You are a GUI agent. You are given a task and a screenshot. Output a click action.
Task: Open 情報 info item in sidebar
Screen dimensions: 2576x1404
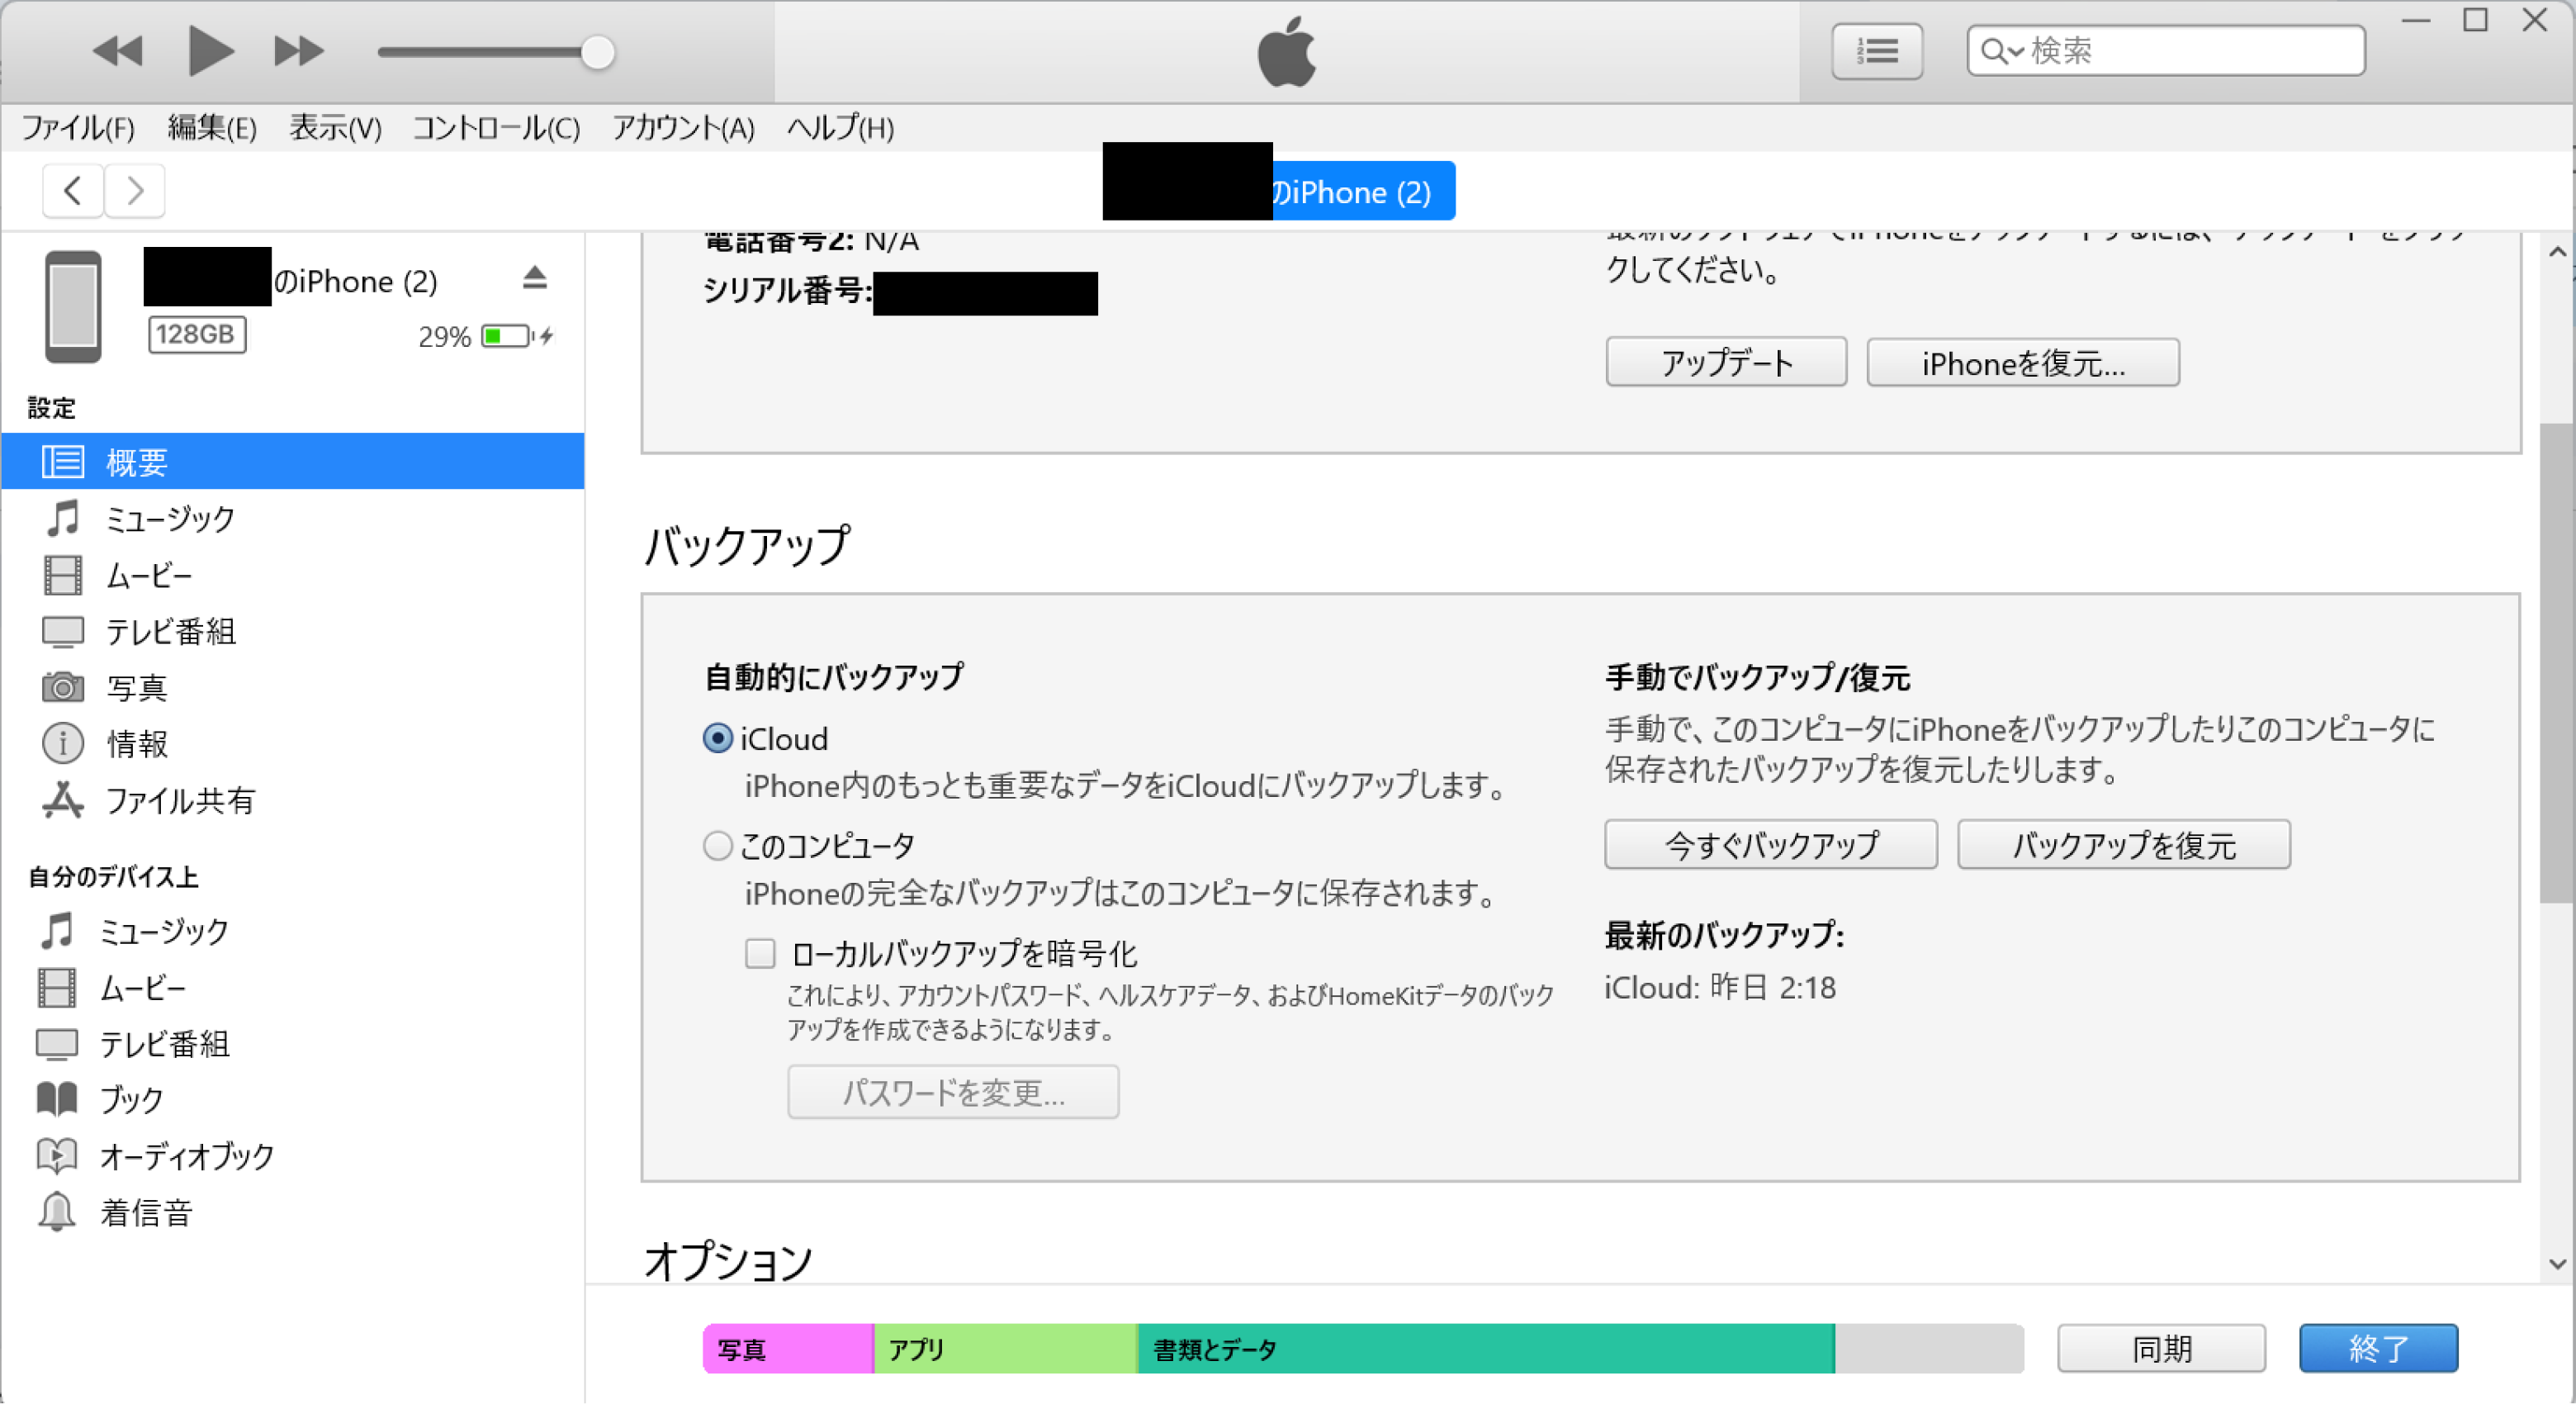(292, 743)
